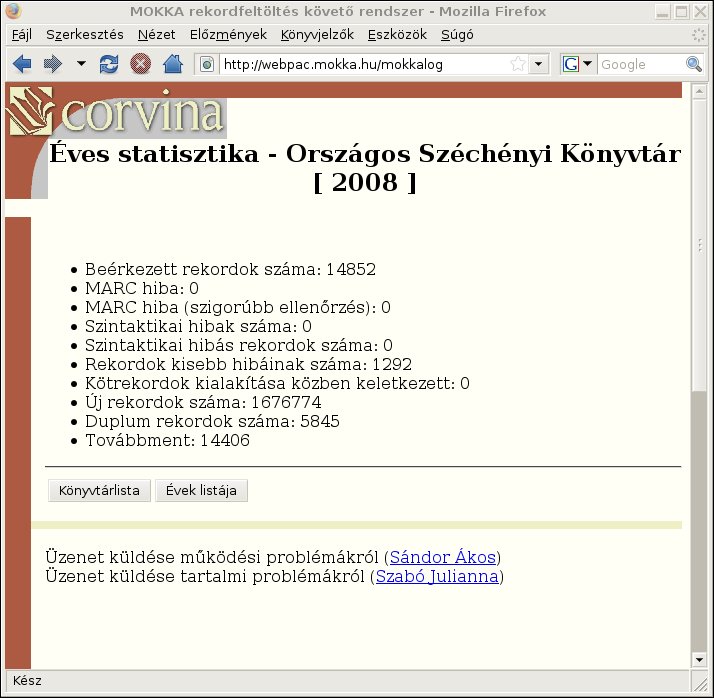Image resolution: width=714 pixels, height=698 pixels.
Task: Open the Előzmények menu
Action: point(228,35)
